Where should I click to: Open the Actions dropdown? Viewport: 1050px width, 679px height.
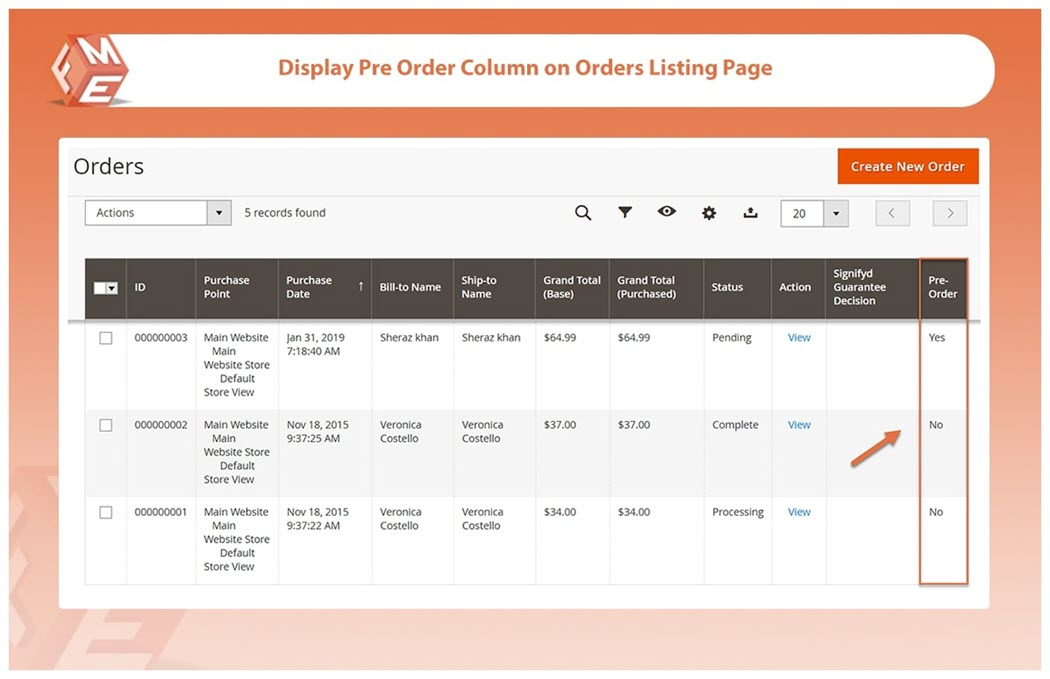tap(159, 213)
